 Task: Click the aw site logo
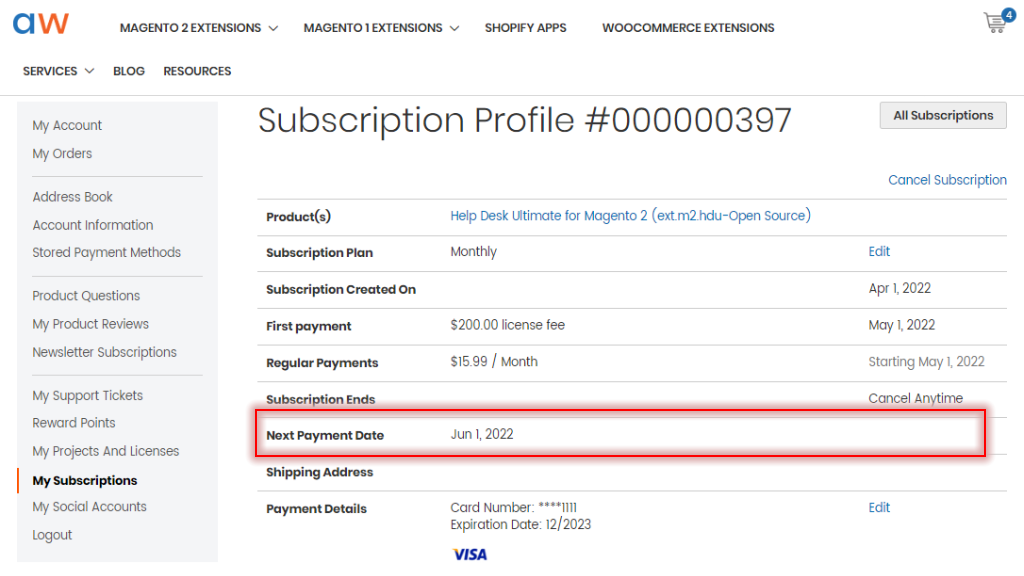tap(40, 24)
